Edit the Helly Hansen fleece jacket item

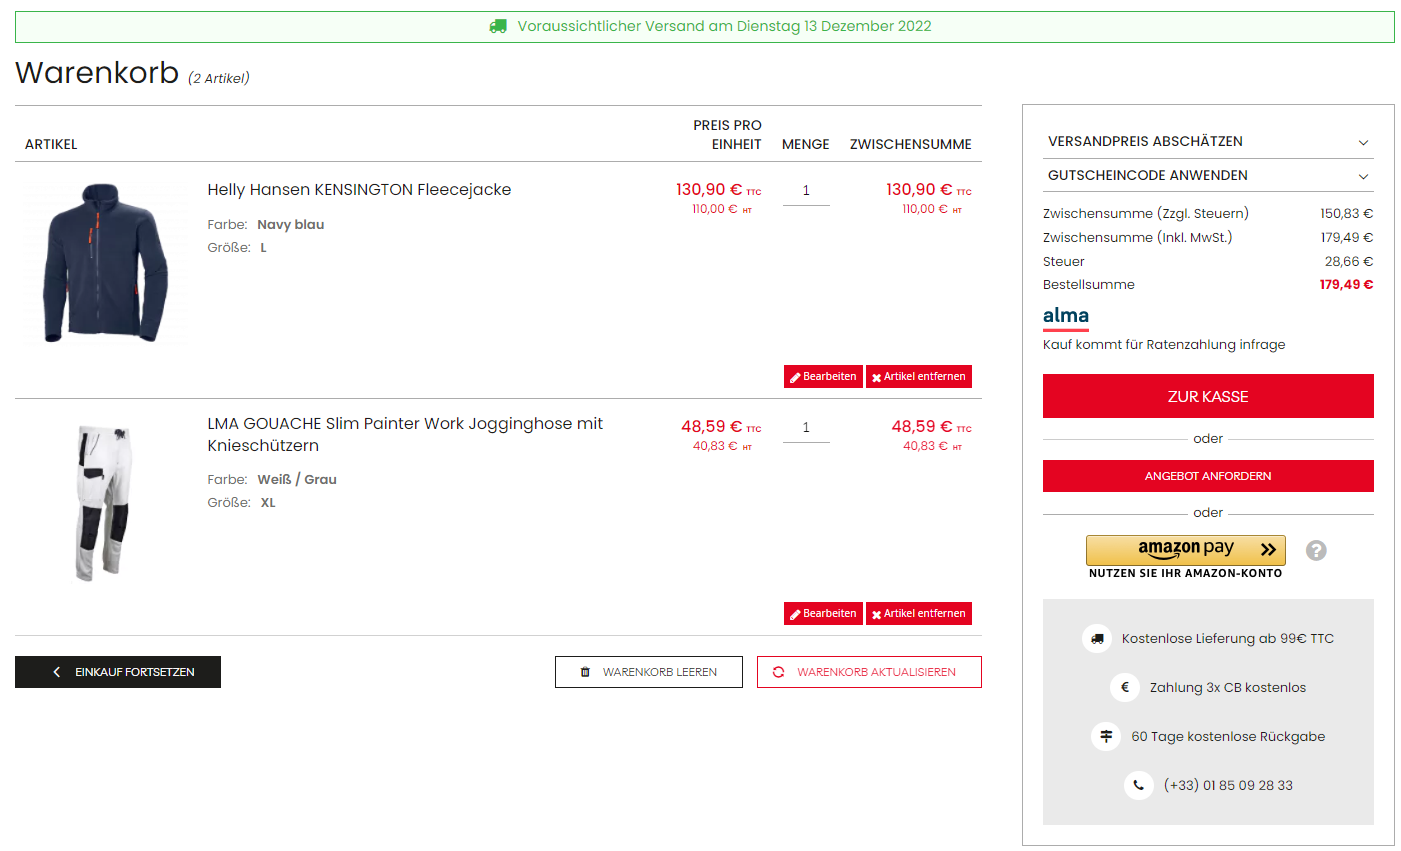point(823,376)
